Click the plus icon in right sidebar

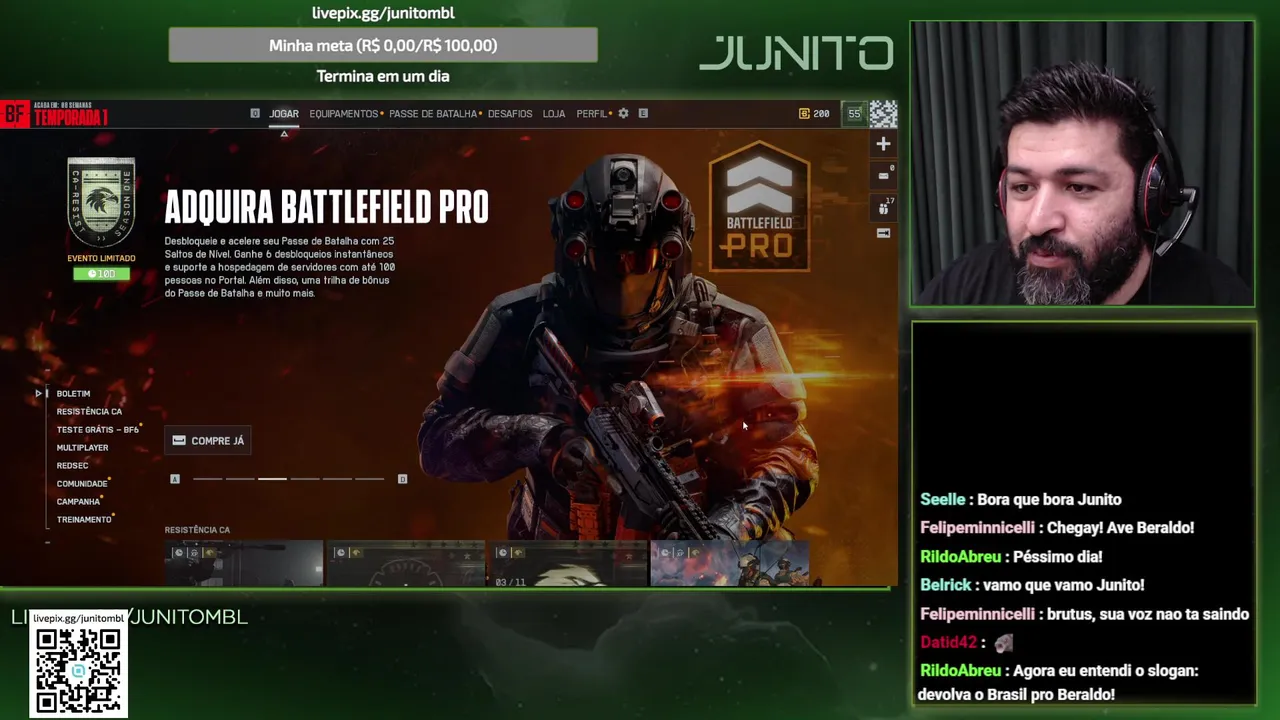click(x=883, y=144)
